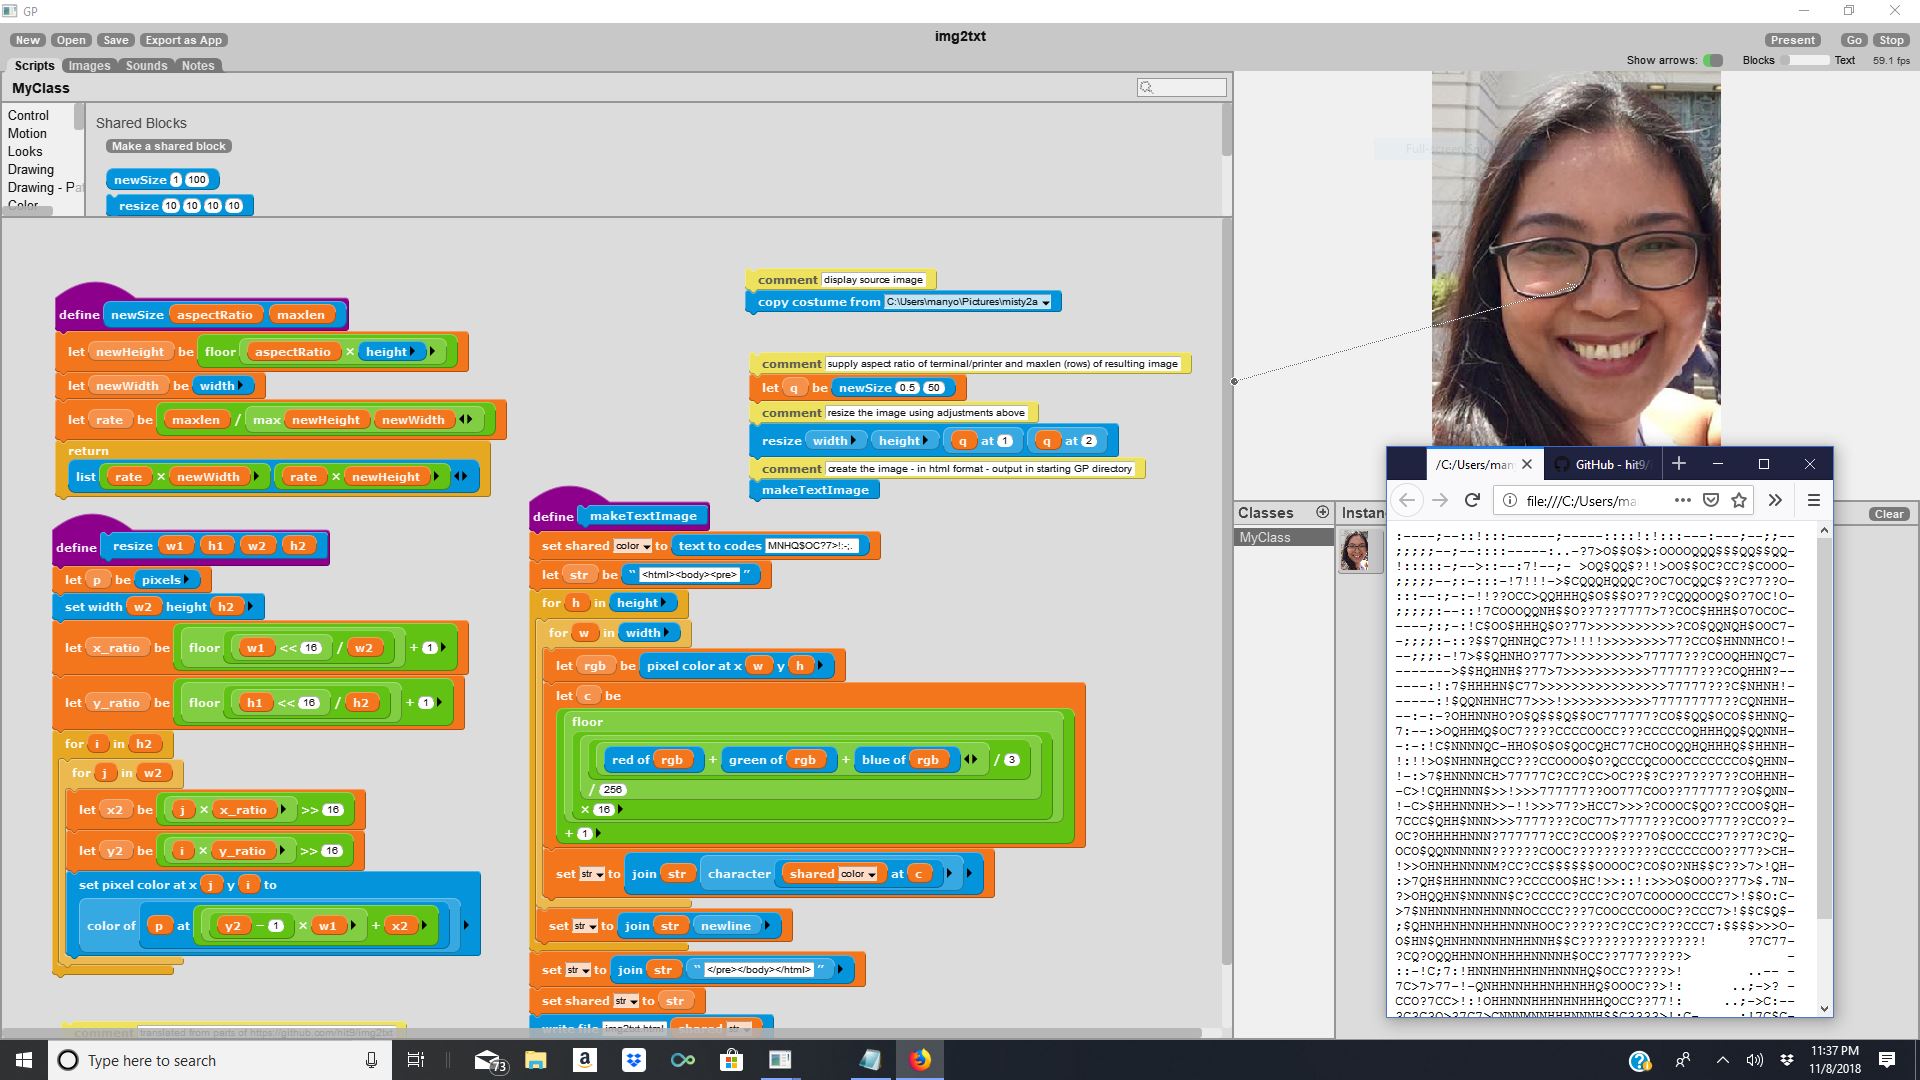
Task: Click the Present button
Action: coord(1792,40)
